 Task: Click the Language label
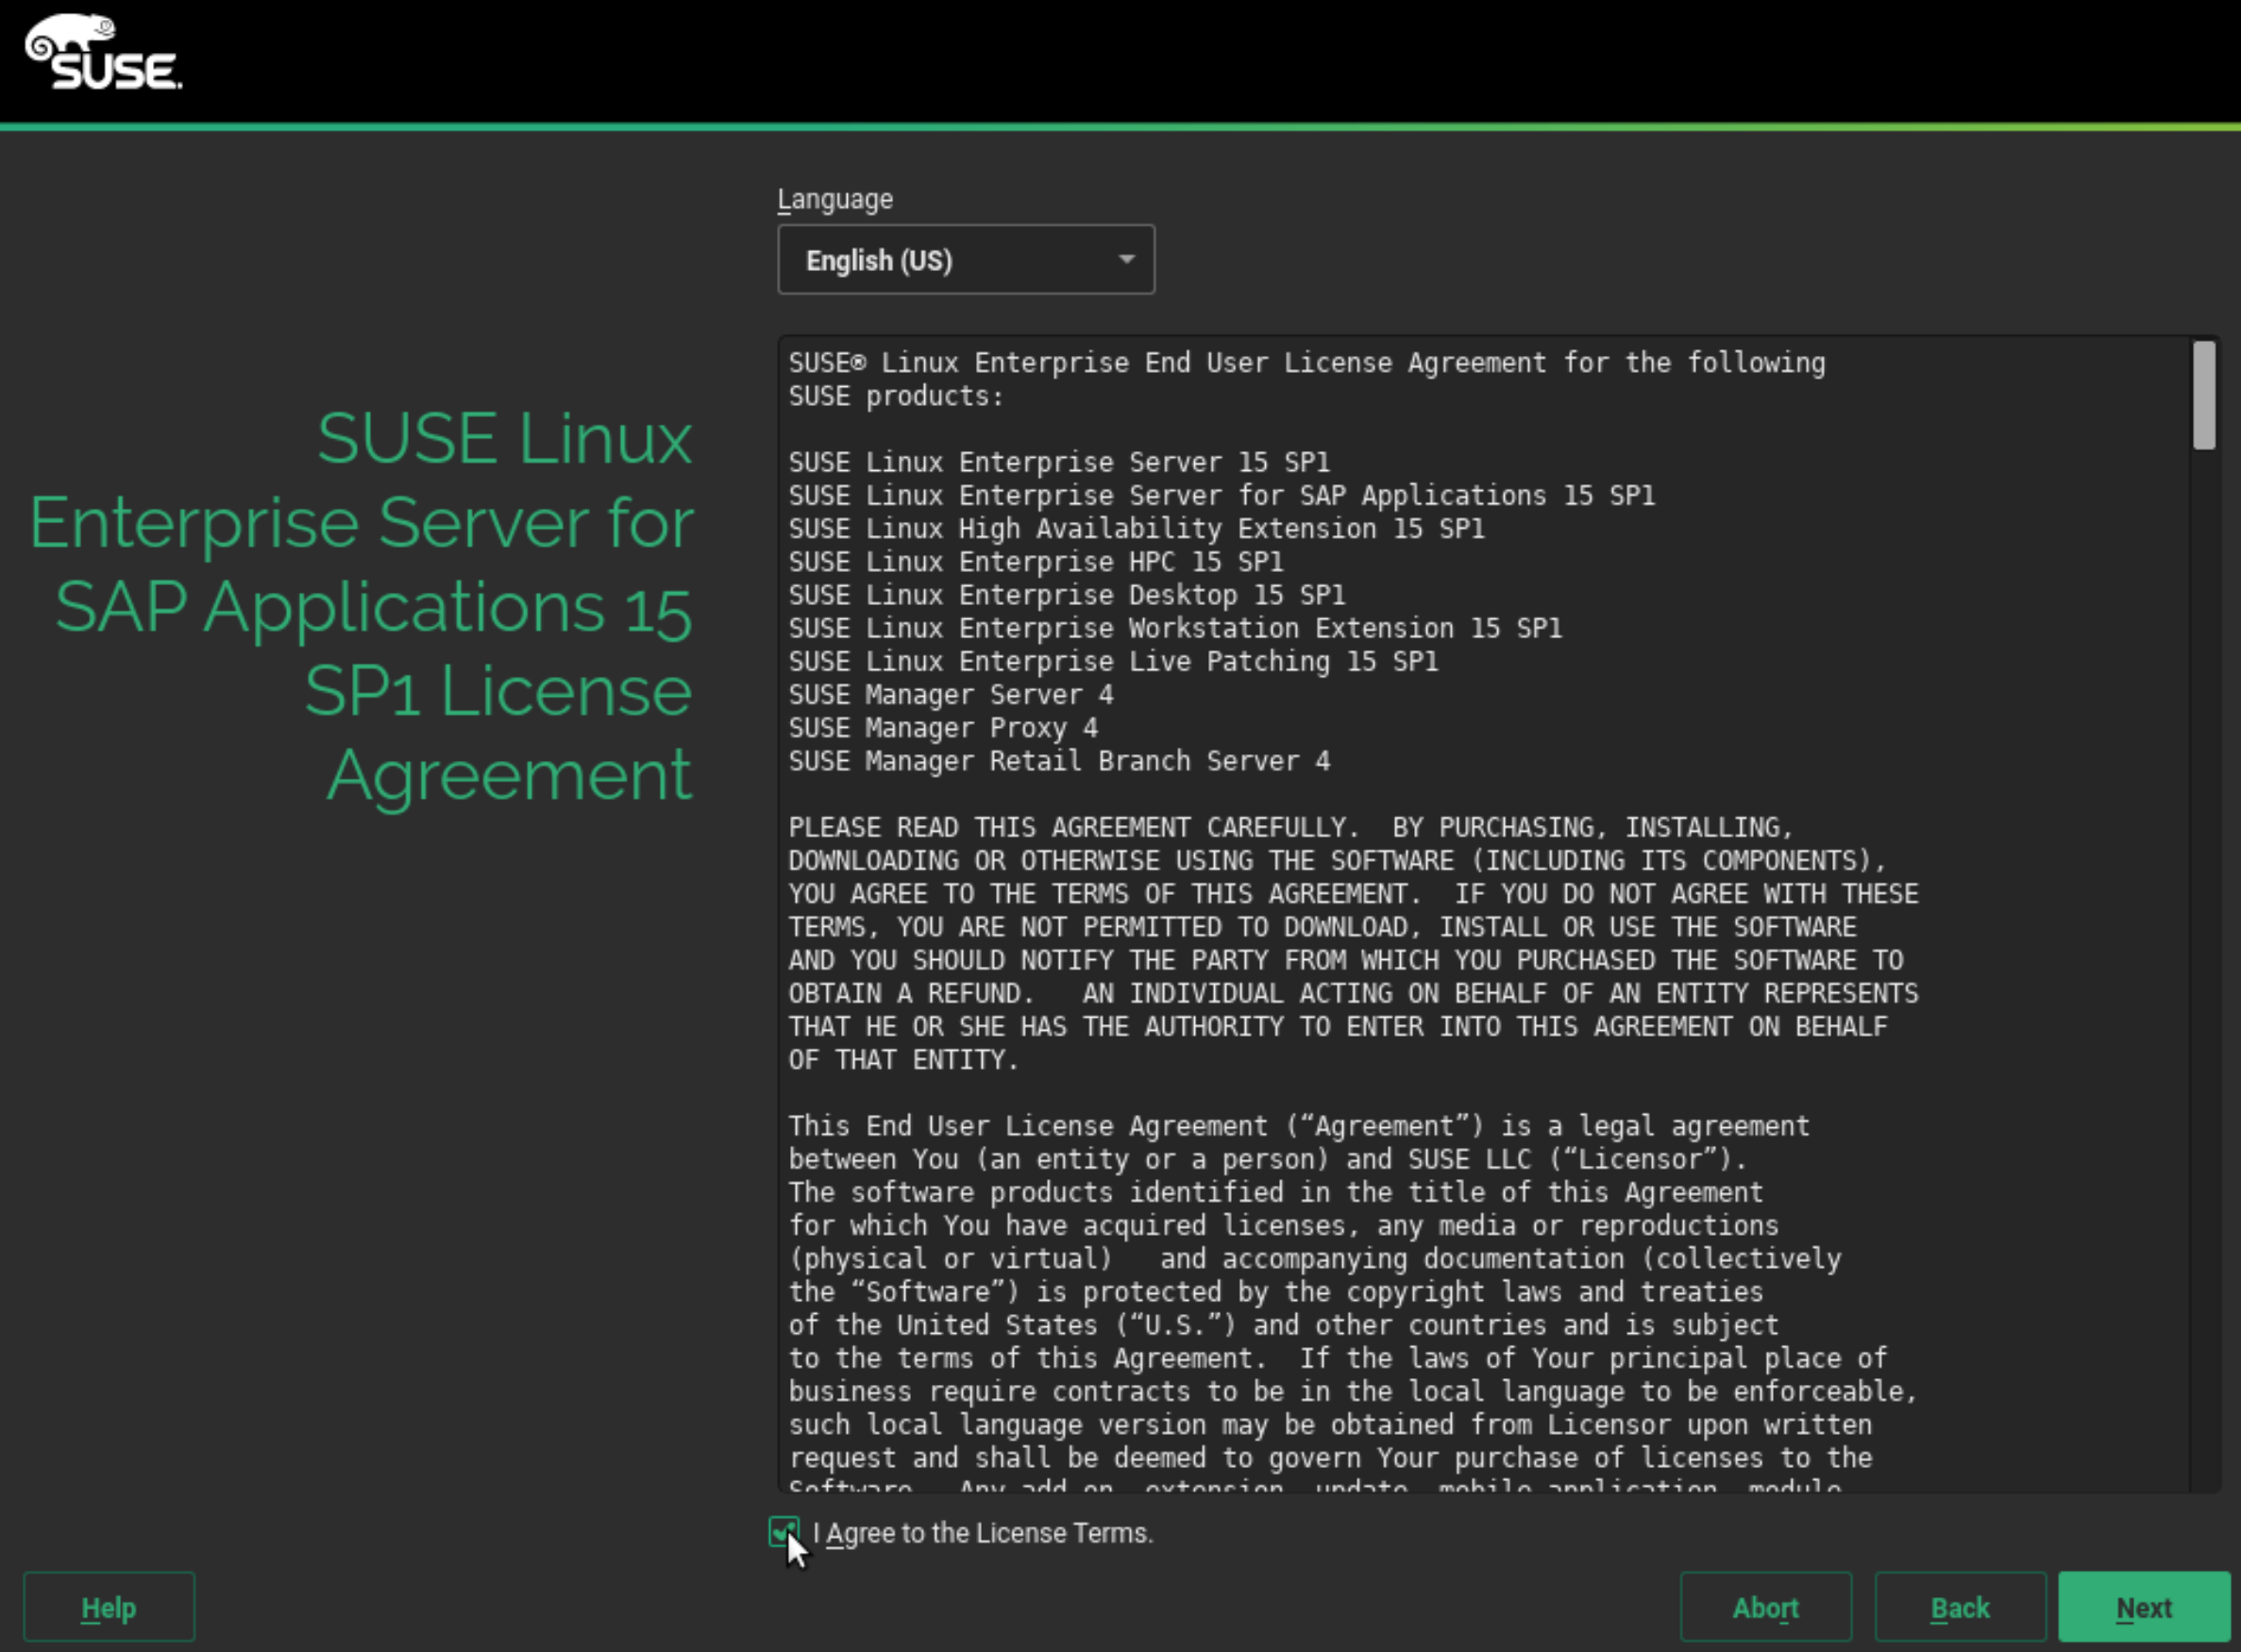coord(835,200)
